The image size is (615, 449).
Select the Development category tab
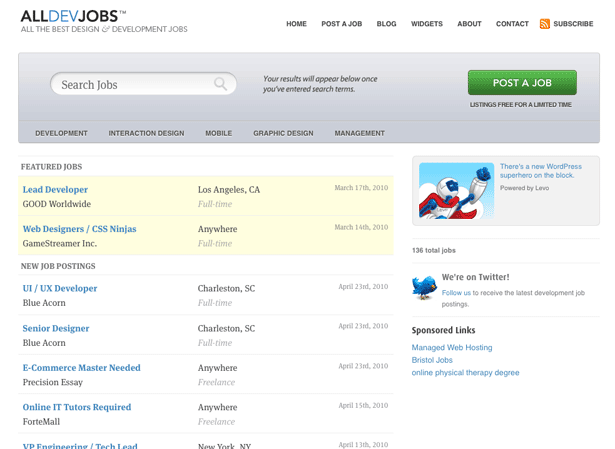coord(61,133)
